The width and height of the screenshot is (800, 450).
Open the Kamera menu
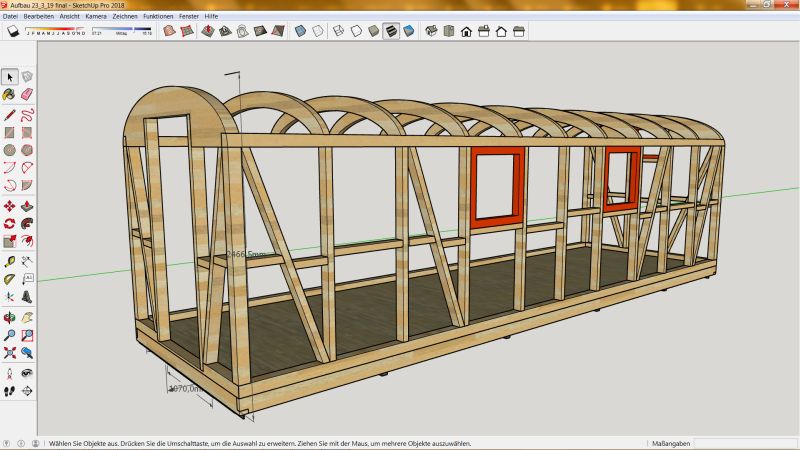click(96, 17)
